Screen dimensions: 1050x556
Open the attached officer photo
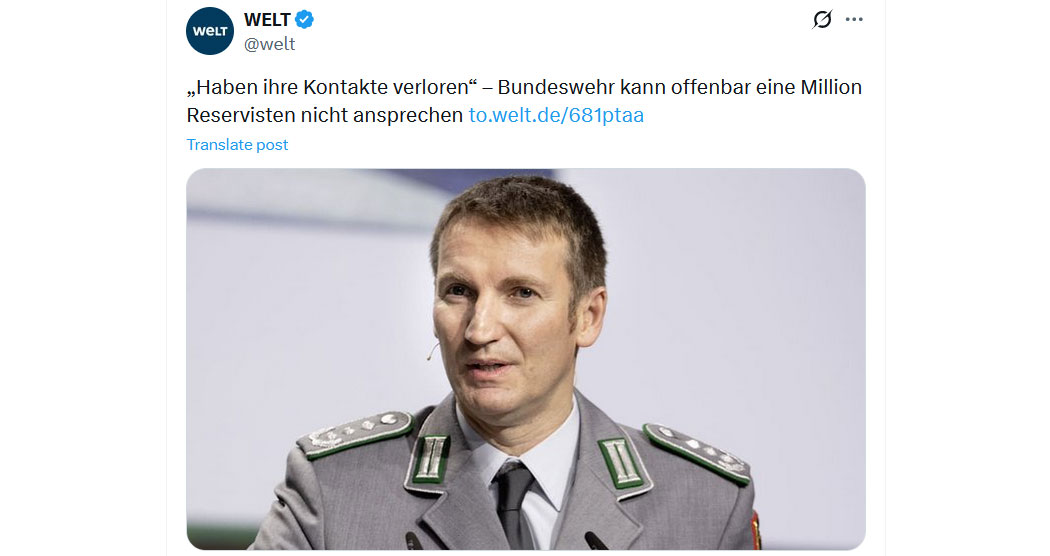click(x=526, y=359)
